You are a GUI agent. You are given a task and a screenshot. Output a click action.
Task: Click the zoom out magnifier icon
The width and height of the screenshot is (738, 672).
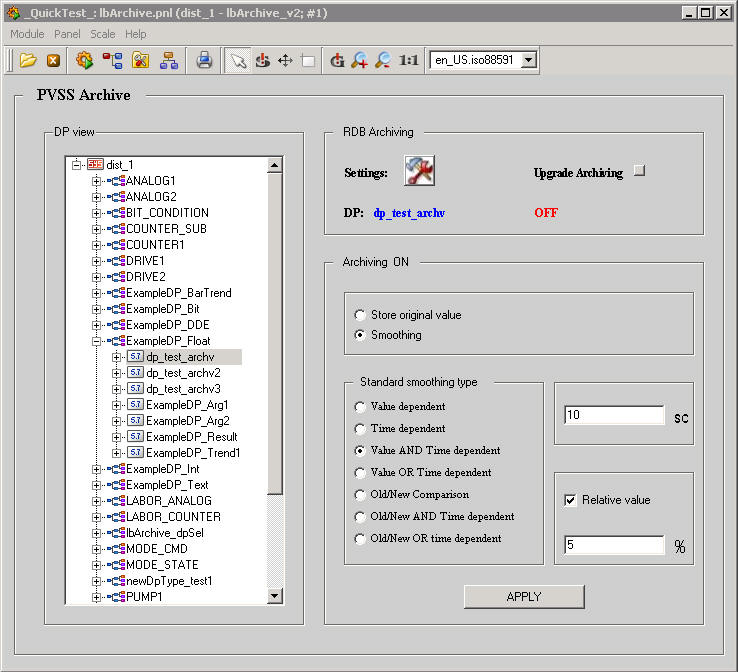[x=382, y=61]
